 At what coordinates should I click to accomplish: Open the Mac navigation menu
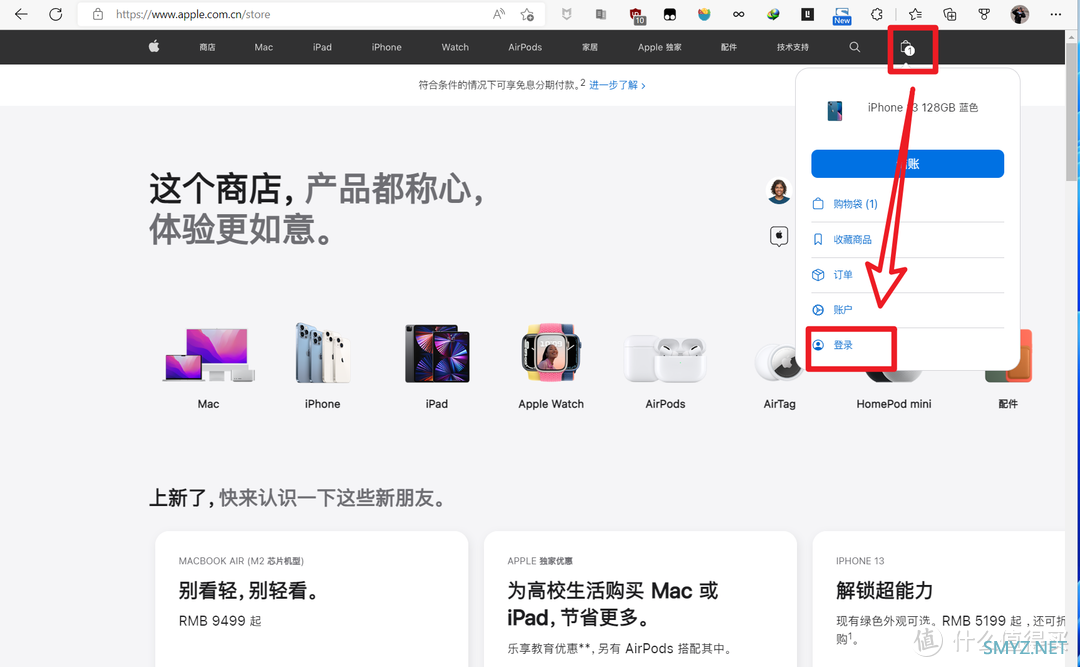coord(264,47)
